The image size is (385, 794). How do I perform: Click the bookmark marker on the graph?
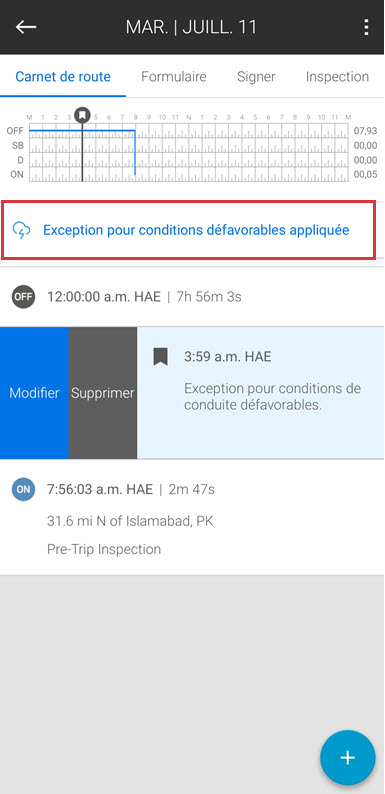coord(82,115)
